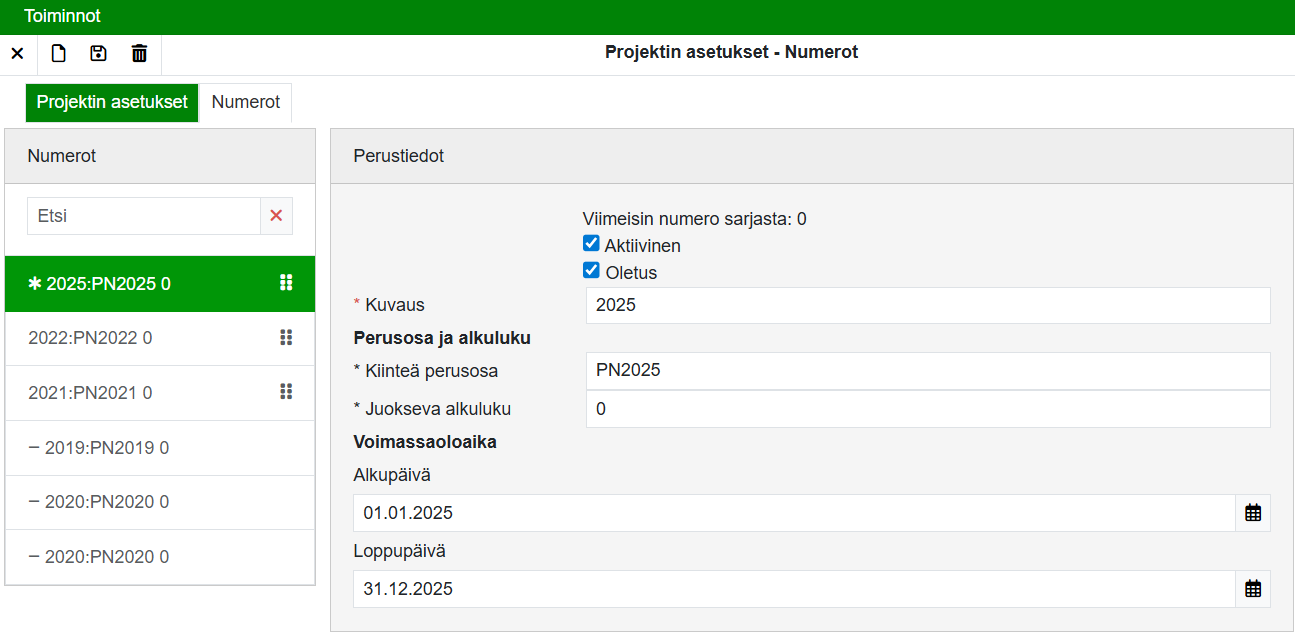Toggle the Aktiivinen checkbox
The height and width of the screenshot is (641, 1295).
coord(591,244)
